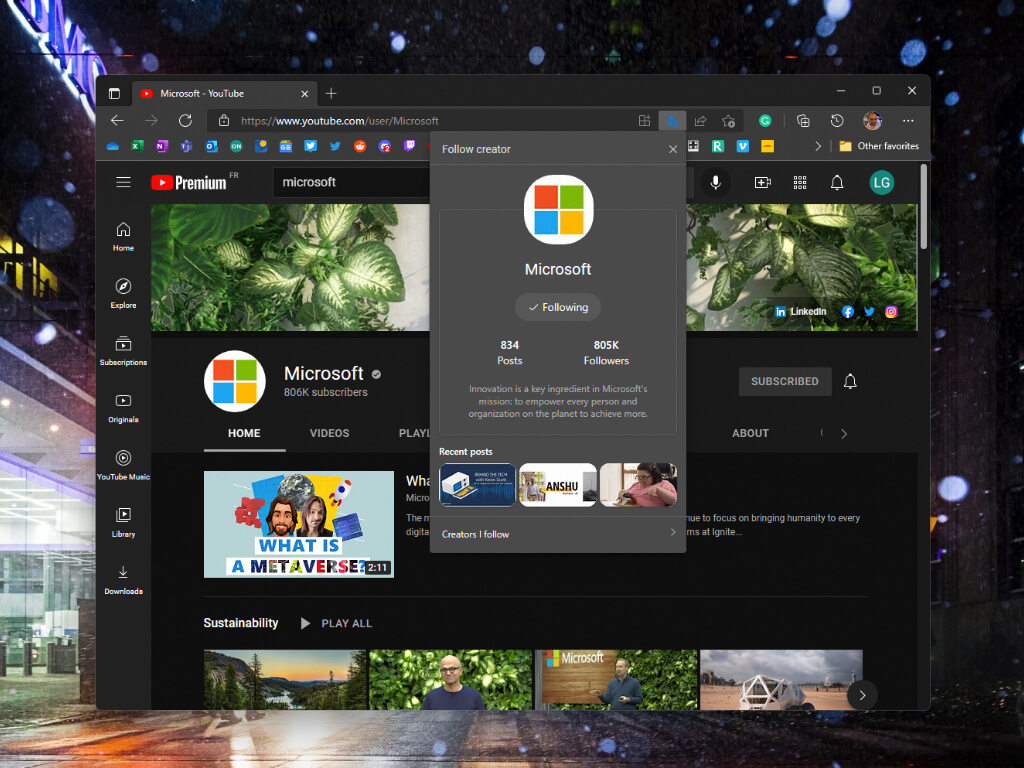Open Edge Settings and more menu
Image resolution: width=1024 pixels, height=768 pixels.
908,121
